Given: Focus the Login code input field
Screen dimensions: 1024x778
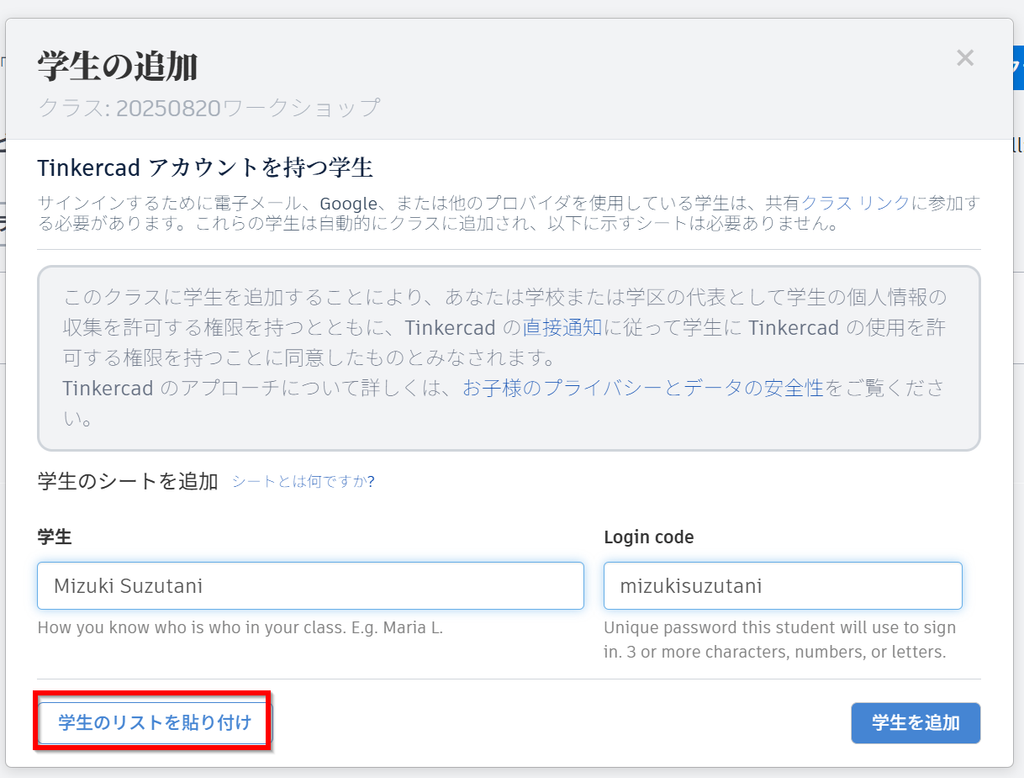Looking at the screenshot, I should (782, 586).
